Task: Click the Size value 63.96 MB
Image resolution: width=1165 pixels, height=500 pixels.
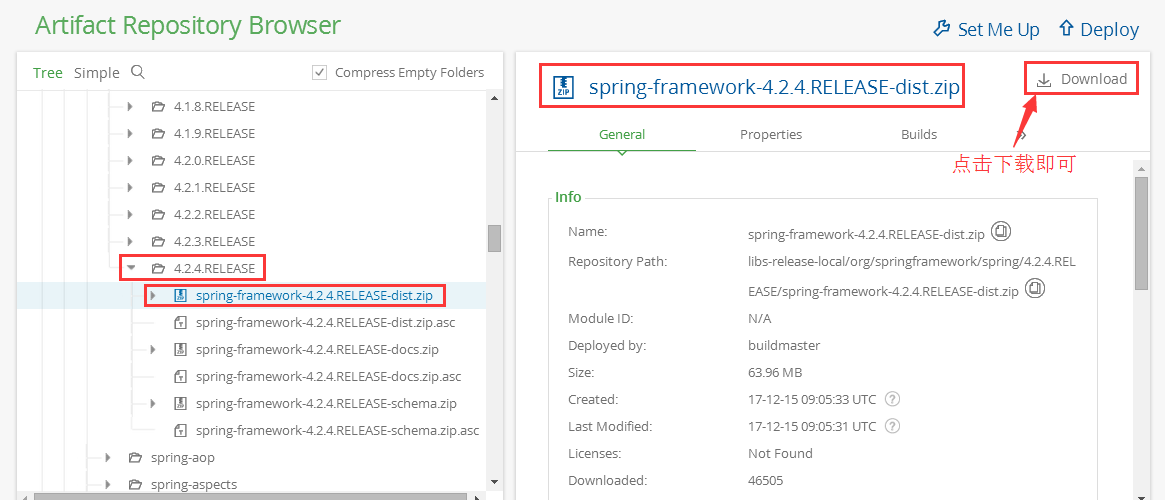Action: click(774, 372)
